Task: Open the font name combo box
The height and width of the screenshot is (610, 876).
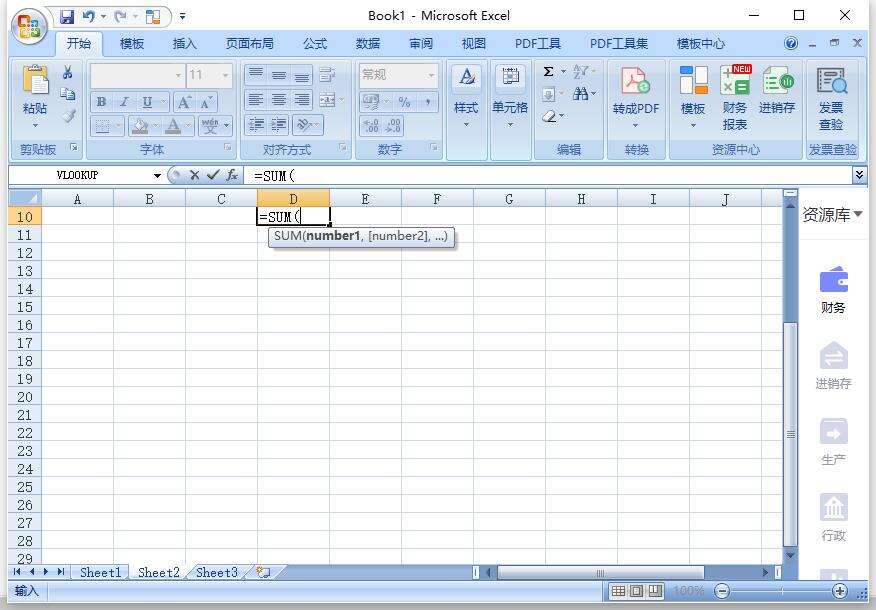Action: point(137,75)
